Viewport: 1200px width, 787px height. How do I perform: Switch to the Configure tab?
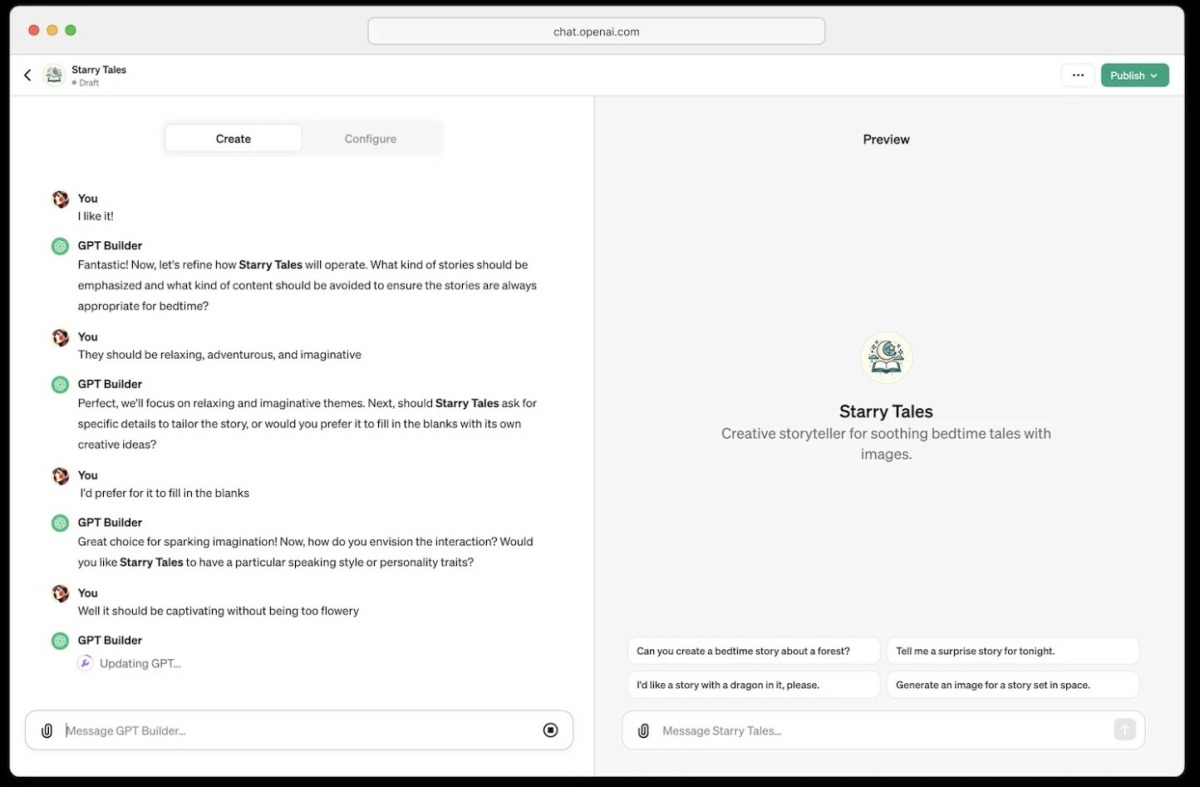(x=370, y=139)
